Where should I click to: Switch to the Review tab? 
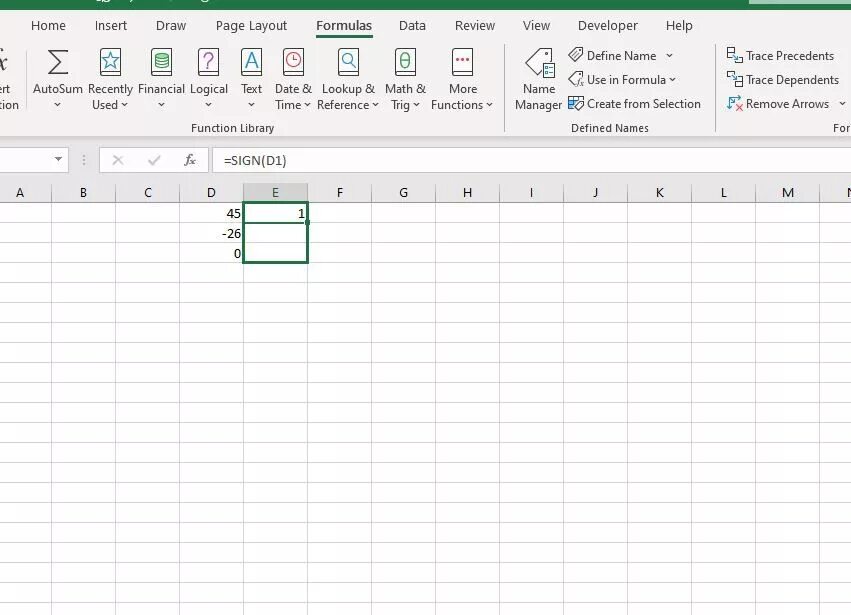tap(475, 26)
